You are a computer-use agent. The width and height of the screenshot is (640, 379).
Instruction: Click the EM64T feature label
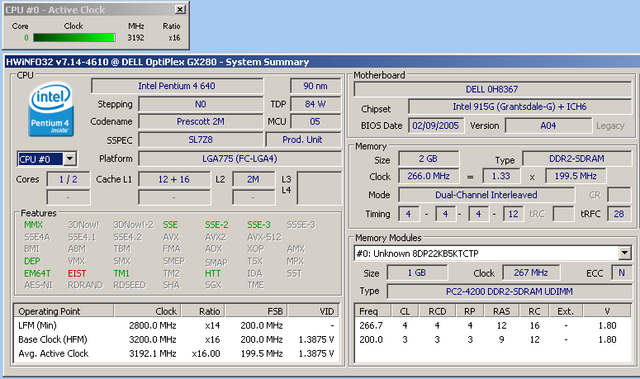coord(37,273)
